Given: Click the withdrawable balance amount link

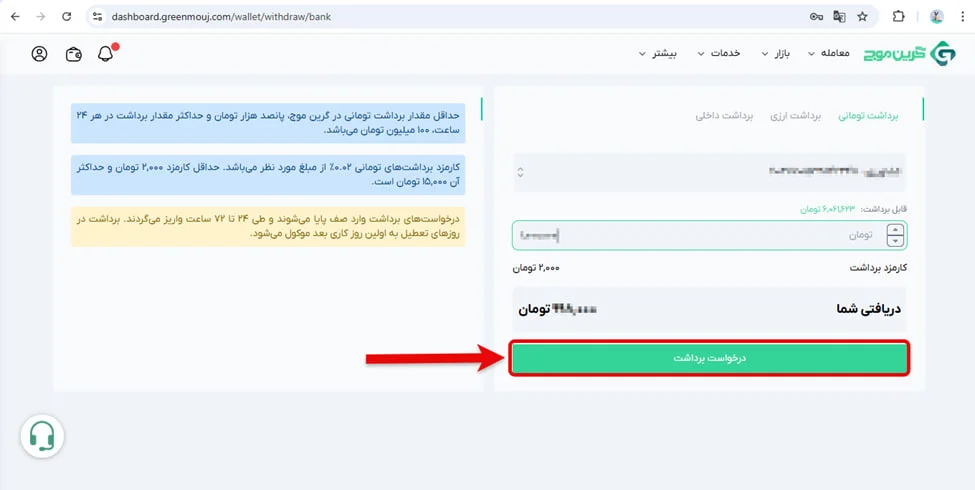Looking at the screenshot, I should point(828,210).
